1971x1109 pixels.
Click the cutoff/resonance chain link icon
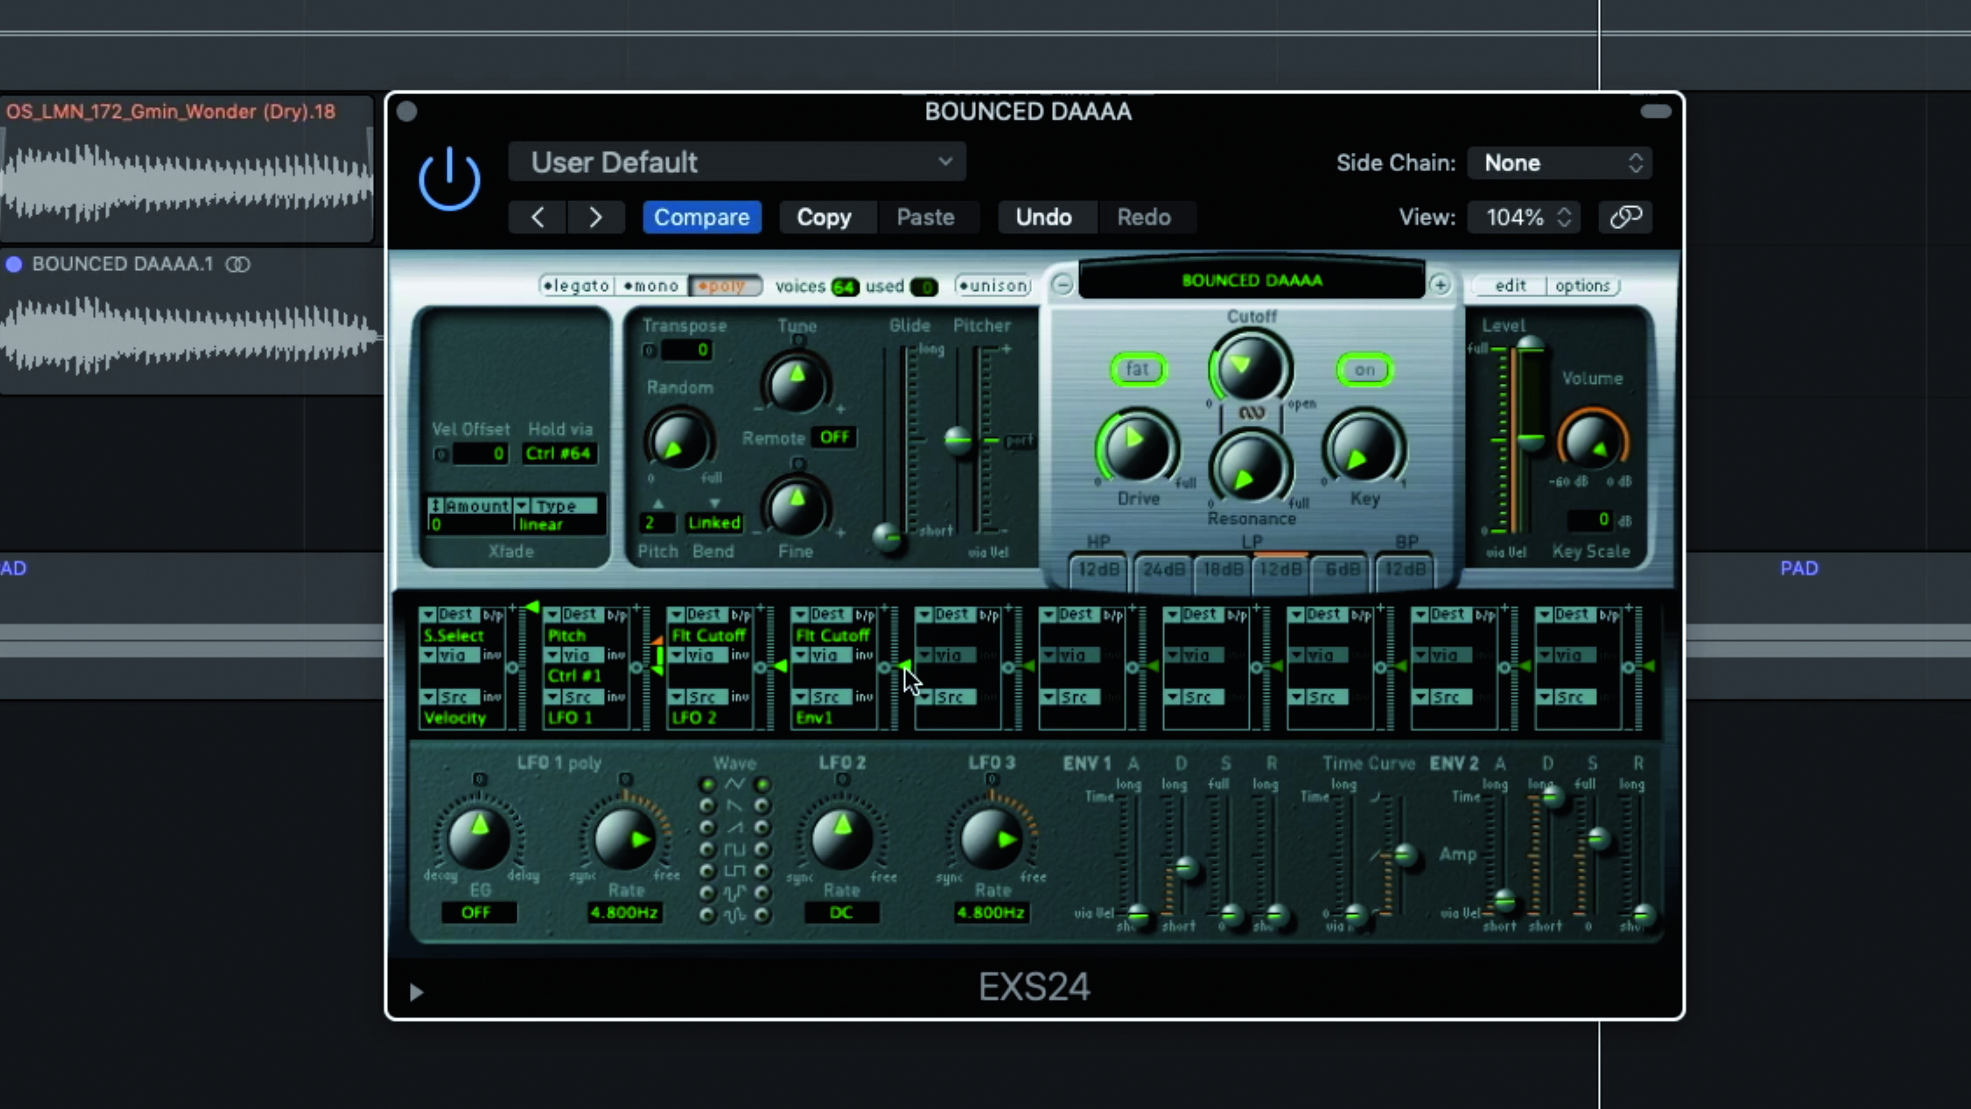pos(1251,412)
